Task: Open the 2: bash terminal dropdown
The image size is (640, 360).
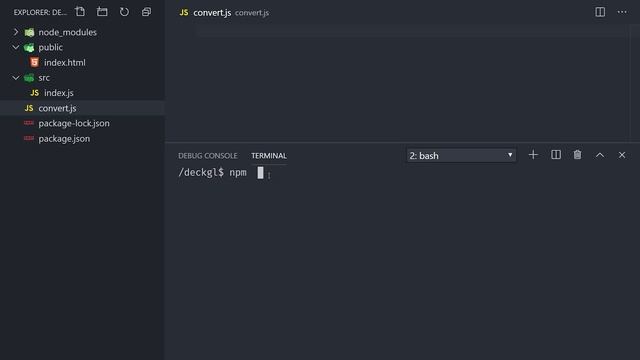Action: (x=461, y=156)
